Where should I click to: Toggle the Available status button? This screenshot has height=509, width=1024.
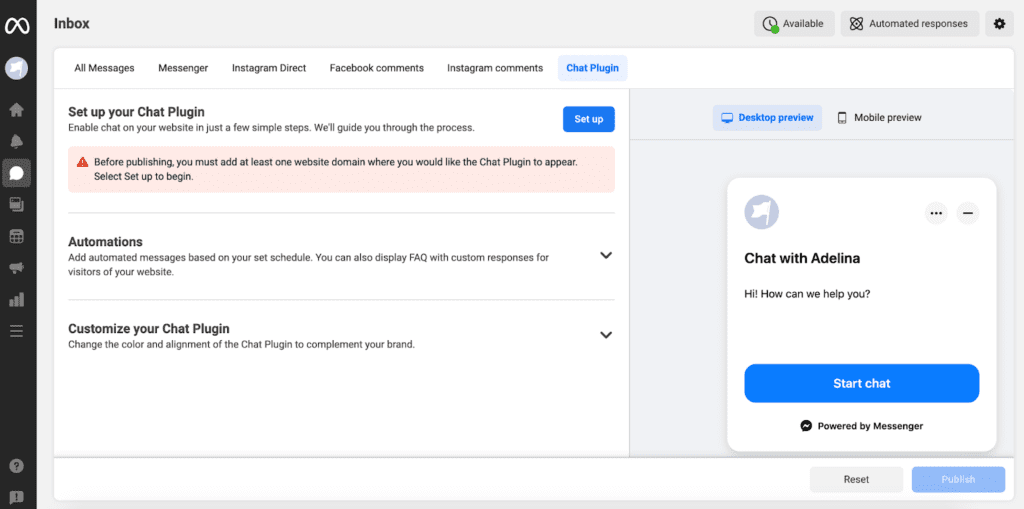(794, 24)
